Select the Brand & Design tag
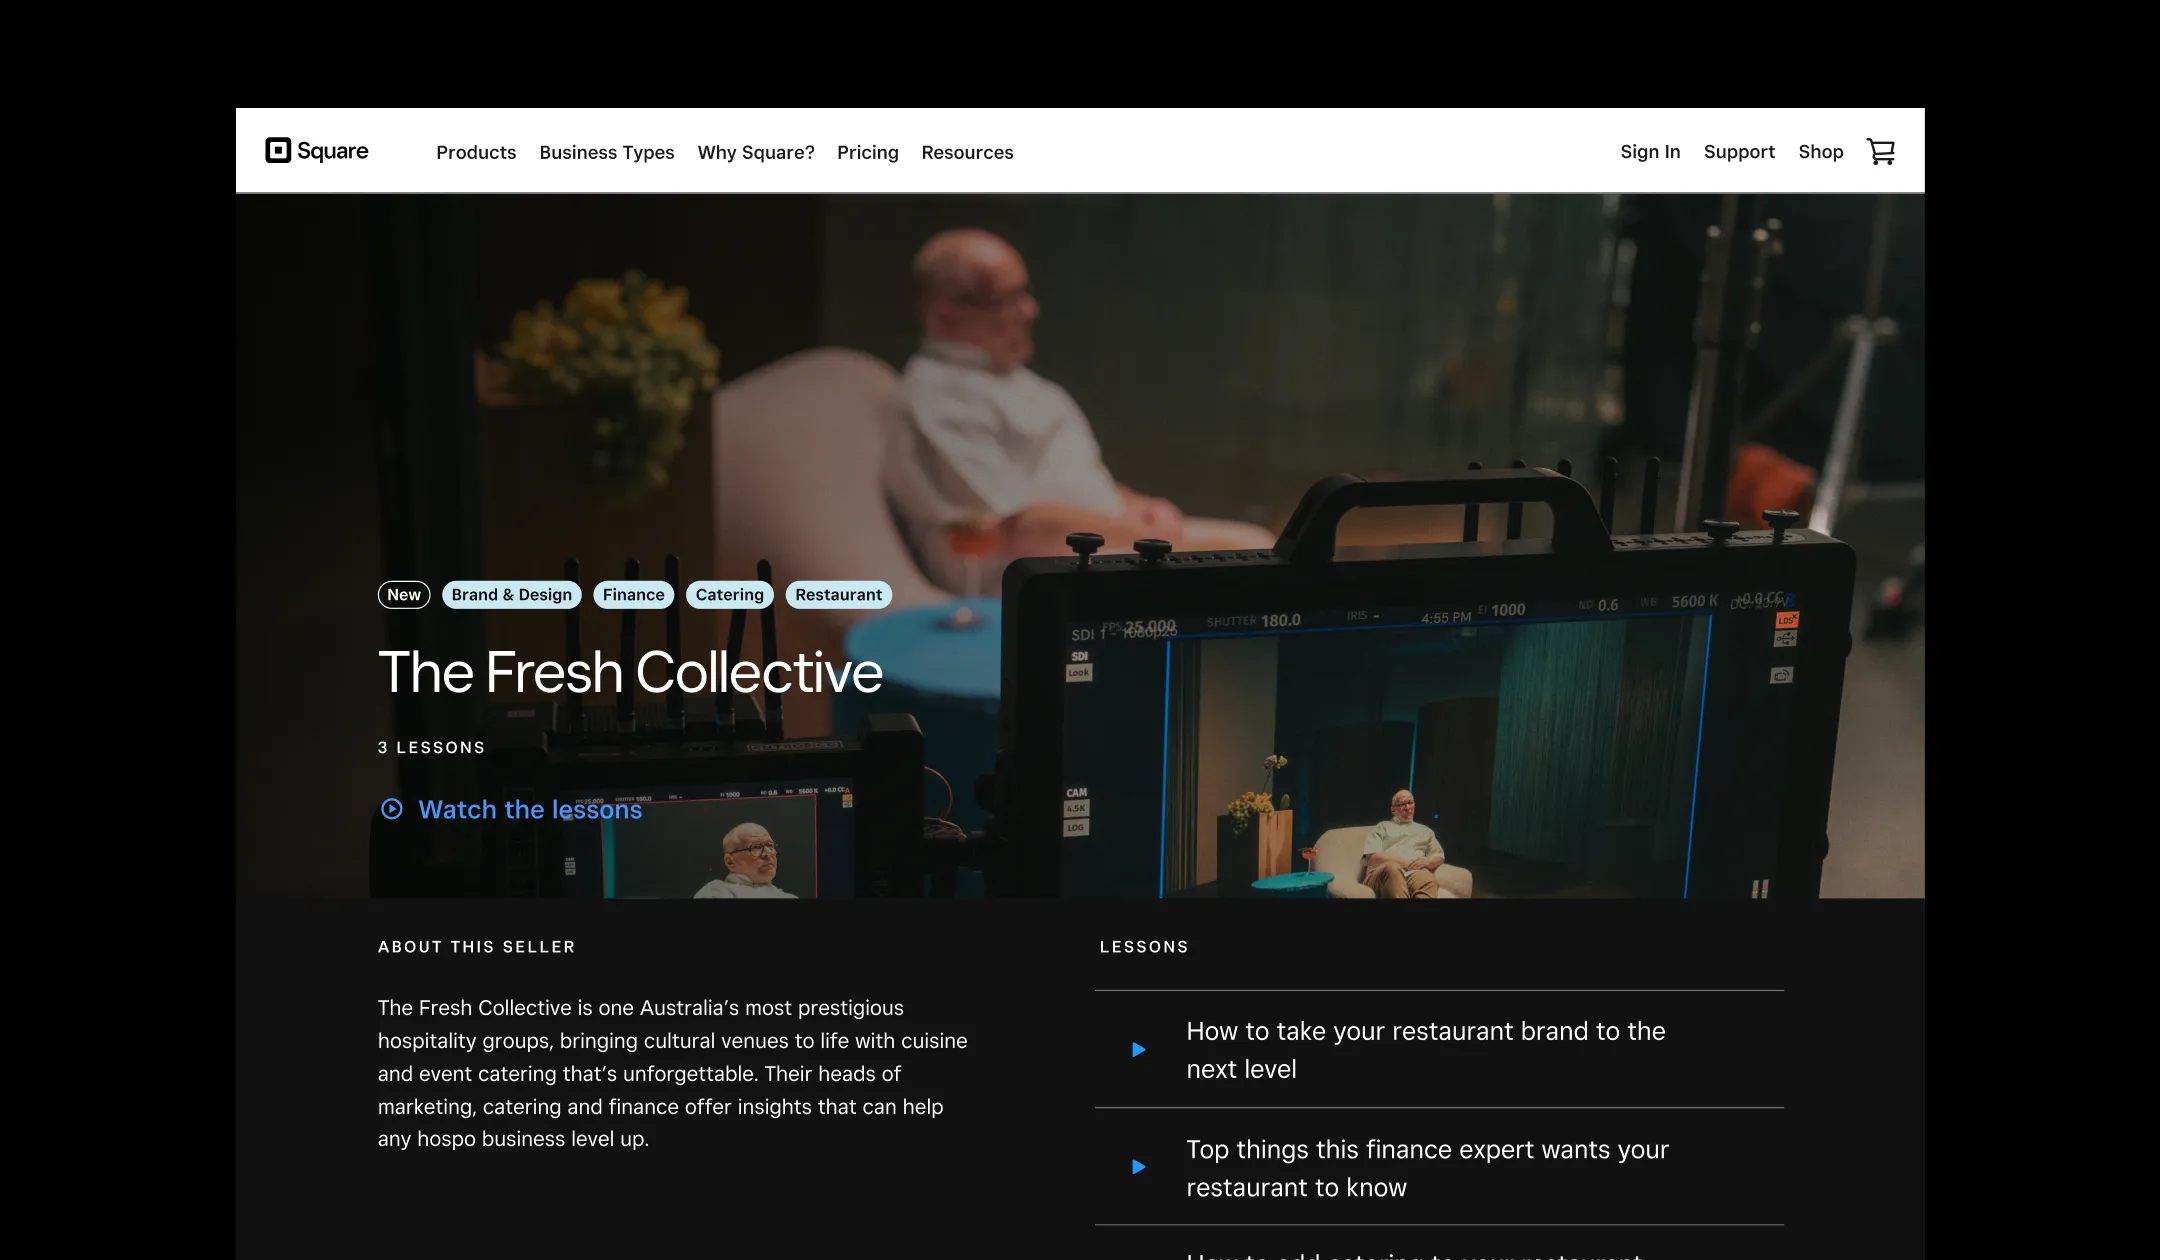The width and height of the screenshot is (2160, 1260). point(511,595)
